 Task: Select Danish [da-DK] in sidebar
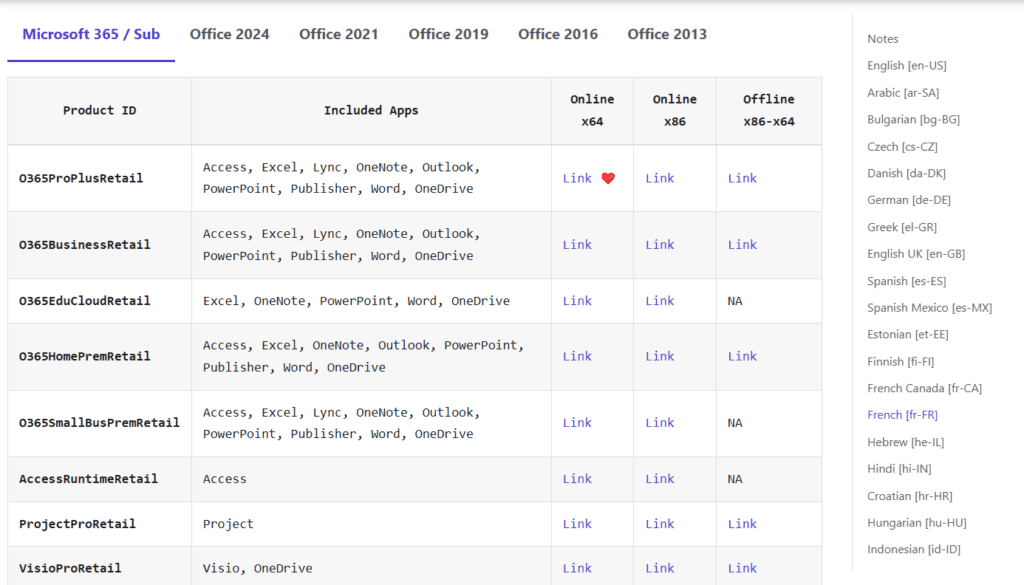click(x=906, y=173)
